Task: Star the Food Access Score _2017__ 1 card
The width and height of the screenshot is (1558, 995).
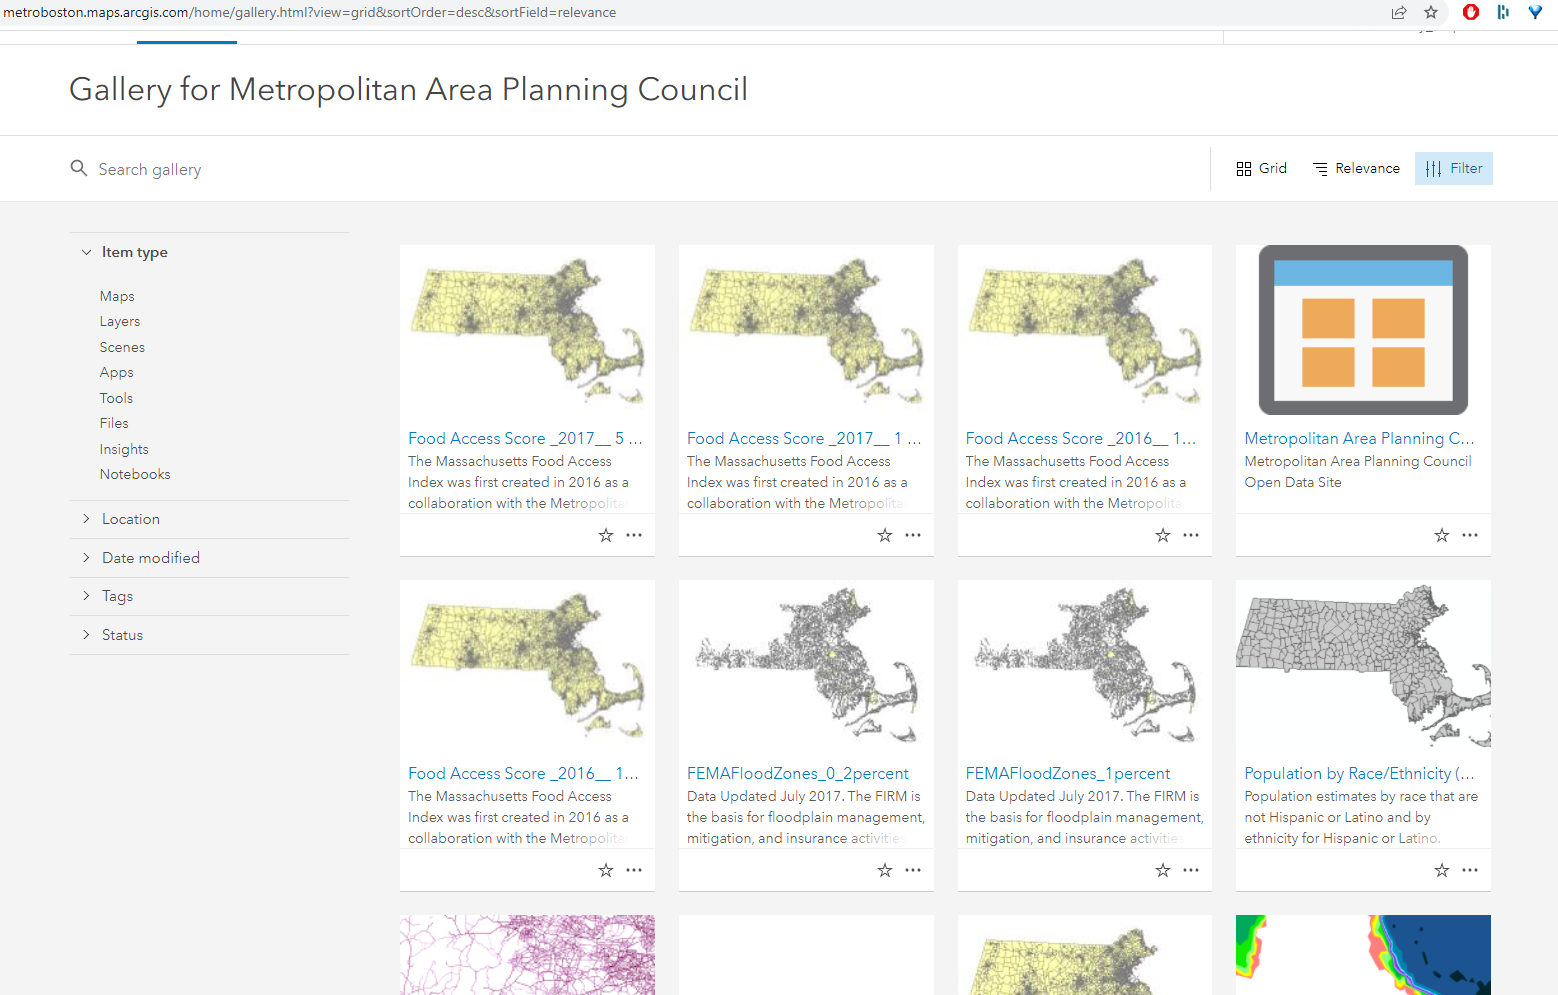Action: point(885,535)
